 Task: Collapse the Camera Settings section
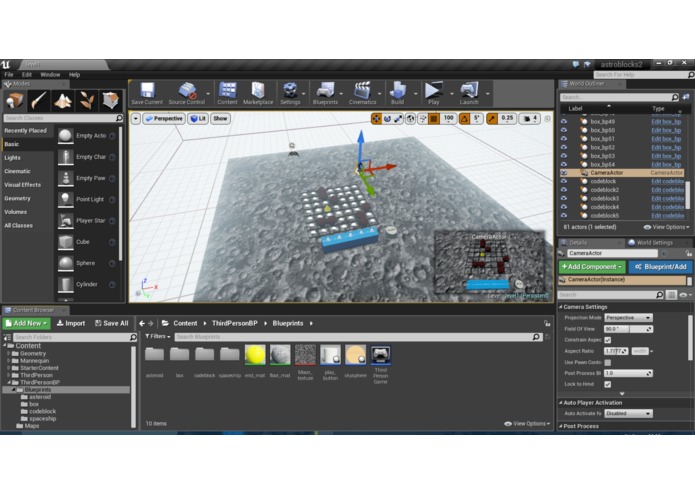tap(561, 307)
